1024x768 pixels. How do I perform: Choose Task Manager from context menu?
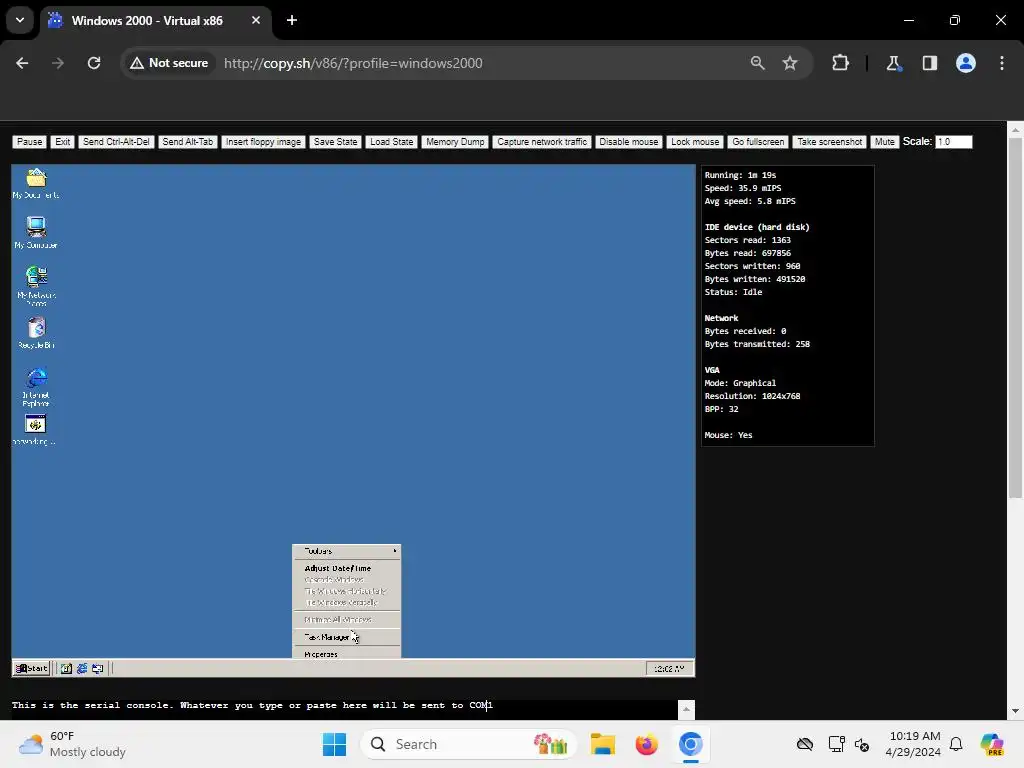(x=347, y=637)
